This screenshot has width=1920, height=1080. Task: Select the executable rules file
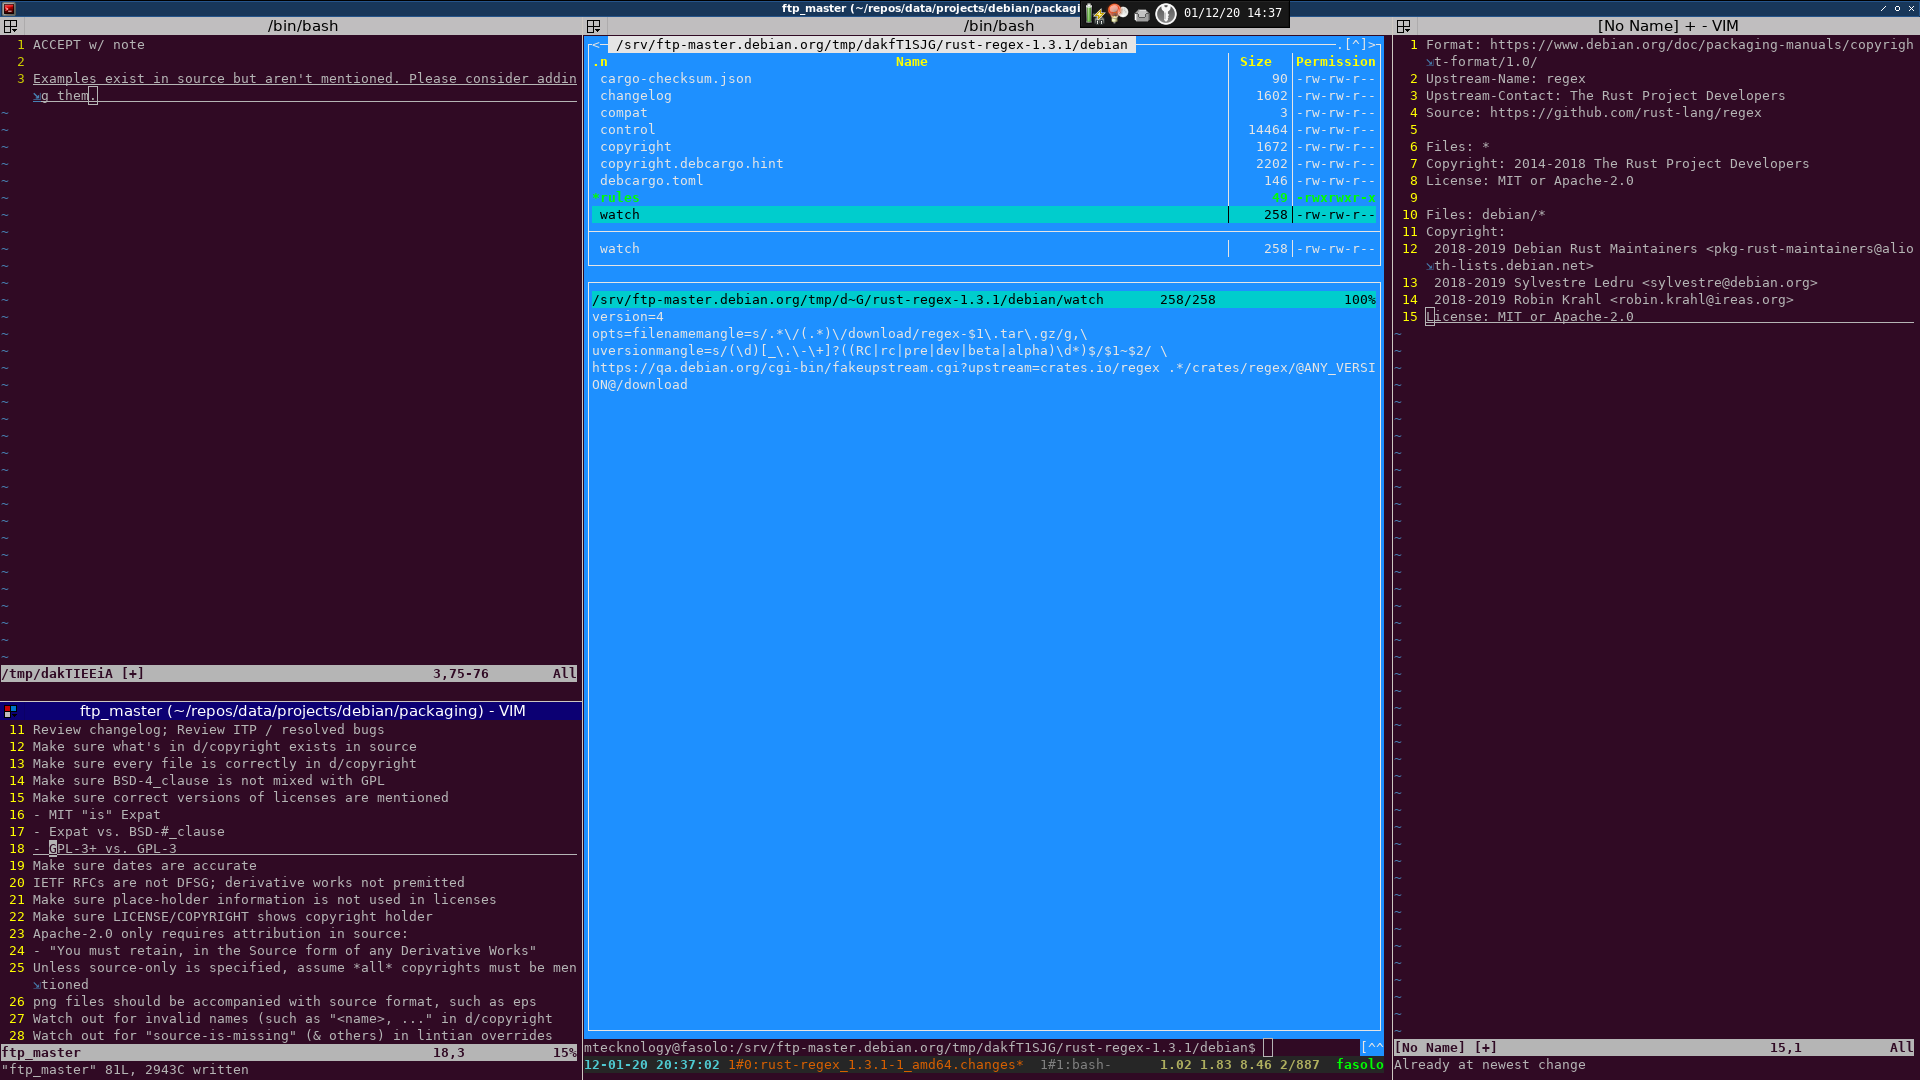615,198
